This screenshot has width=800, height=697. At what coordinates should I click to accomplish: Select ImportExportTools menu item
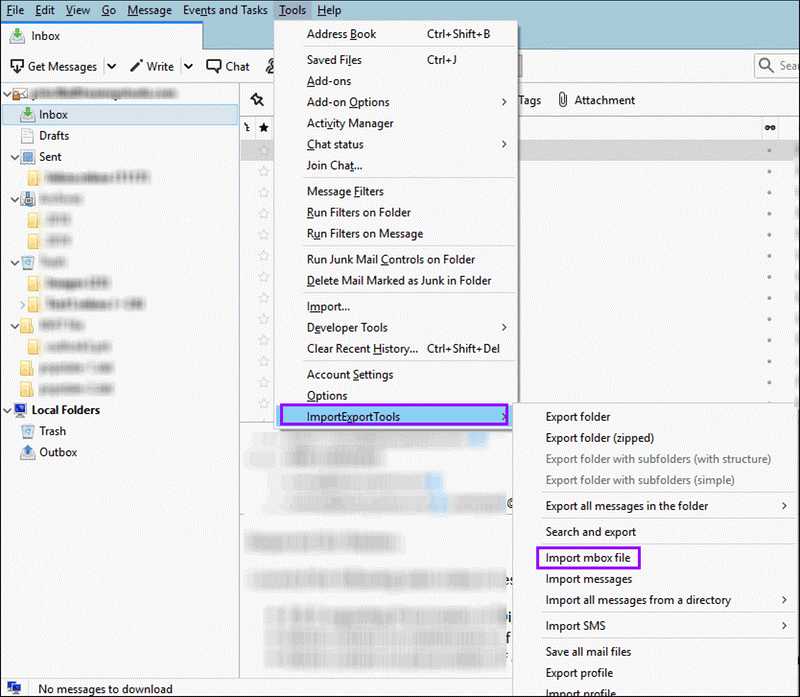pos(394,416)
